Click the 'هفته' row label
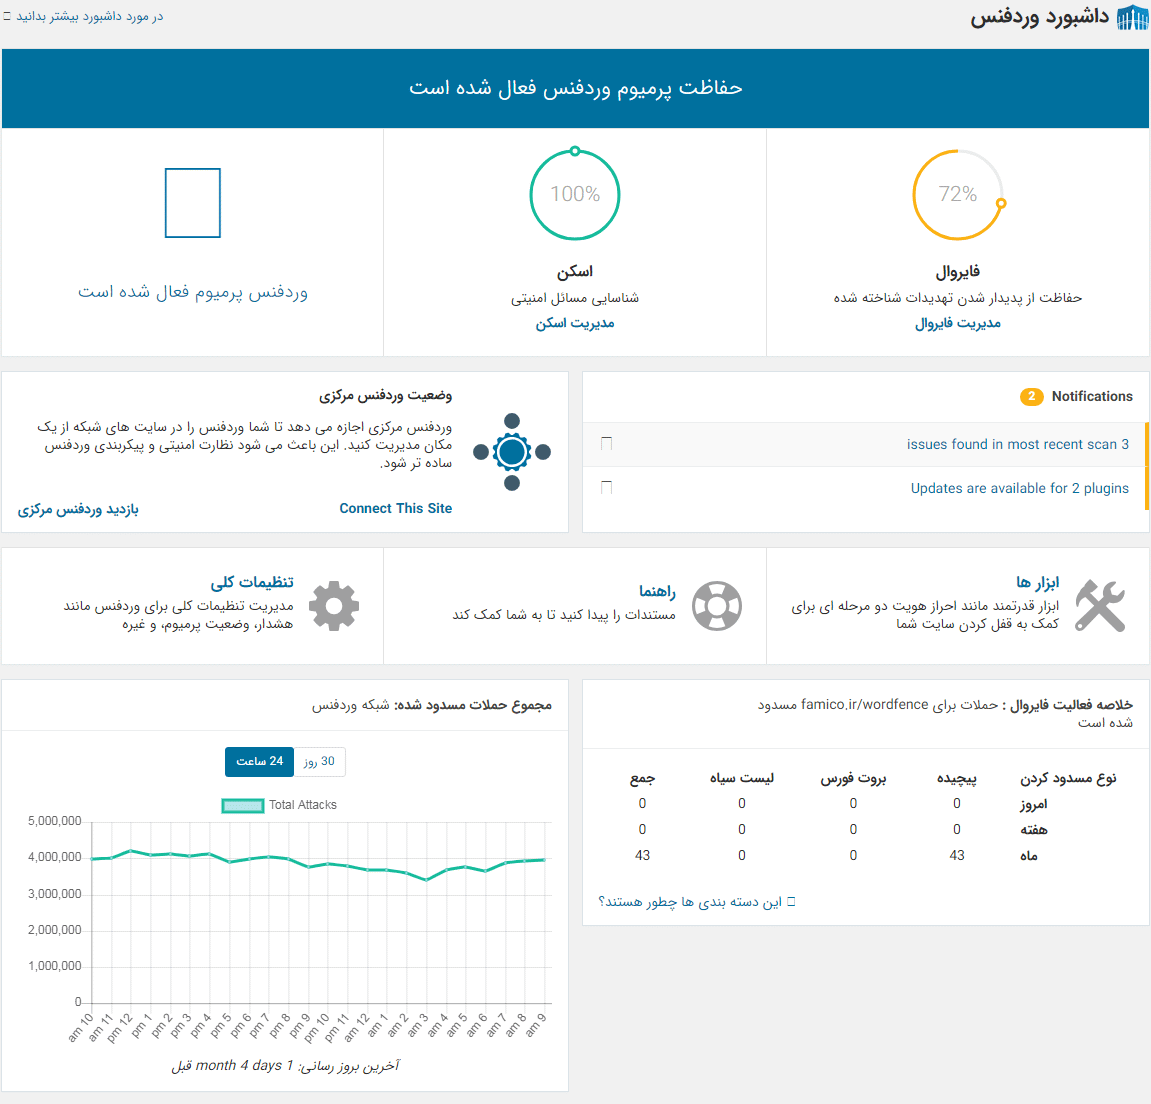The width and height of the screenshot is (1151, 1104). click(1034, 829)
